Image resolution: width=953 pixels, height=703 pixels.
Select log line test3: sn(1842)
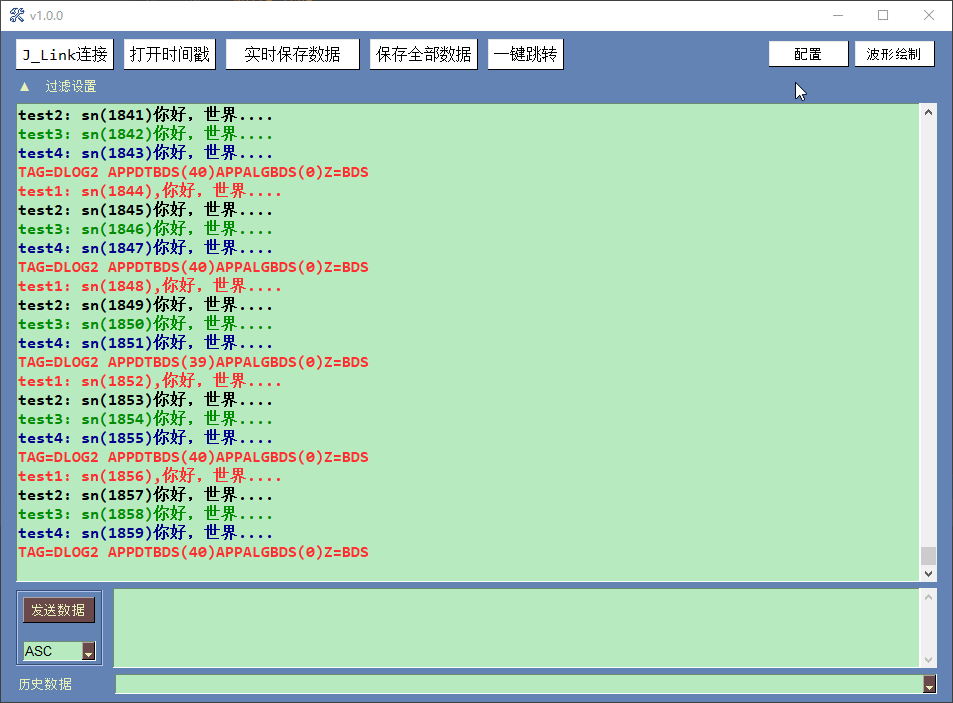tap(146, 134)
